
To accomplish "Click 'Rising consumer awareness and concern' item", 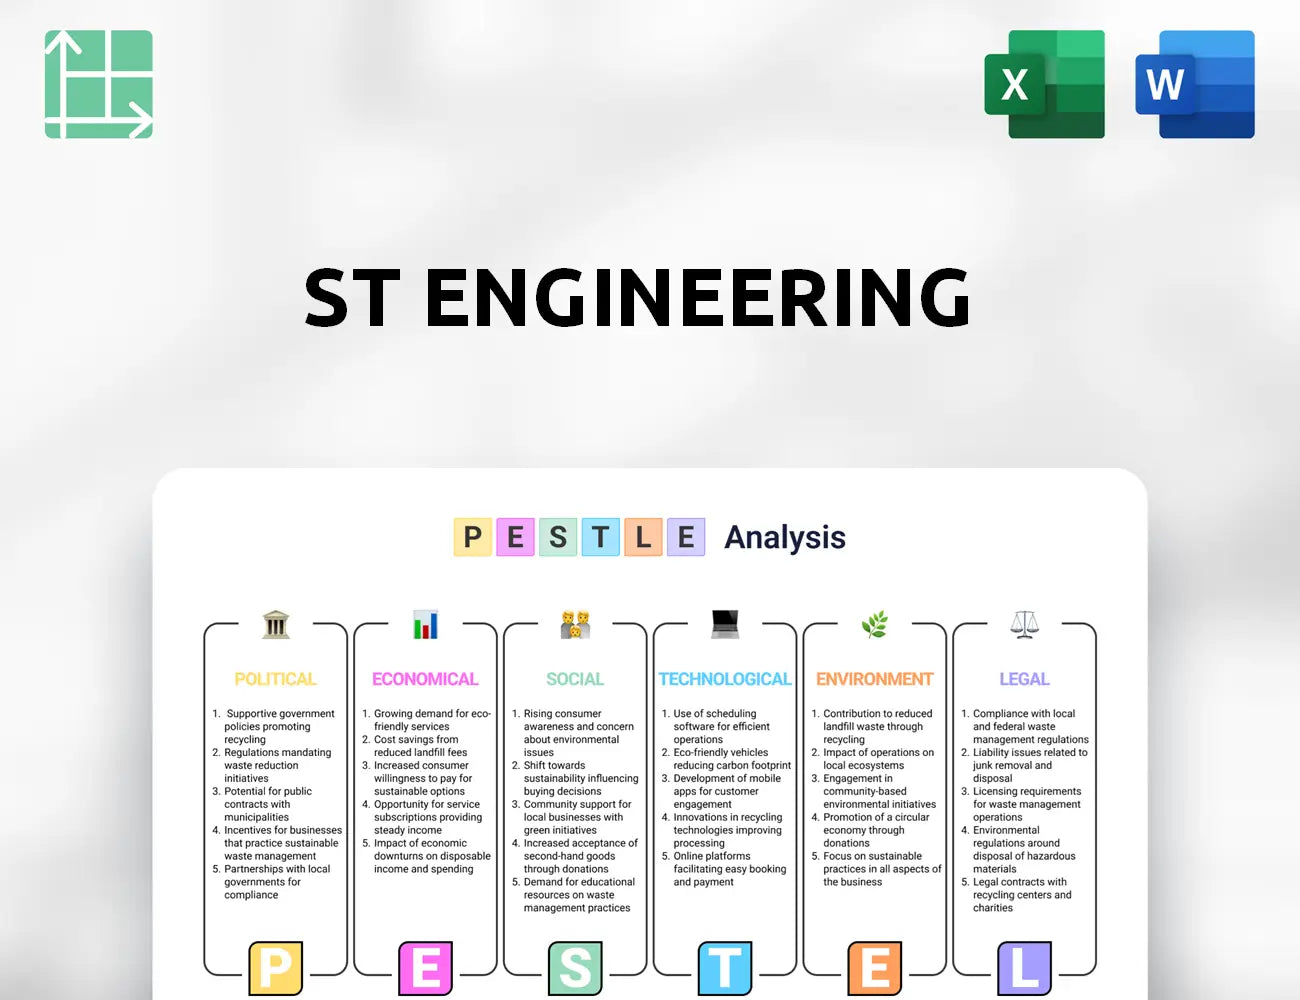I will [573, 733].
